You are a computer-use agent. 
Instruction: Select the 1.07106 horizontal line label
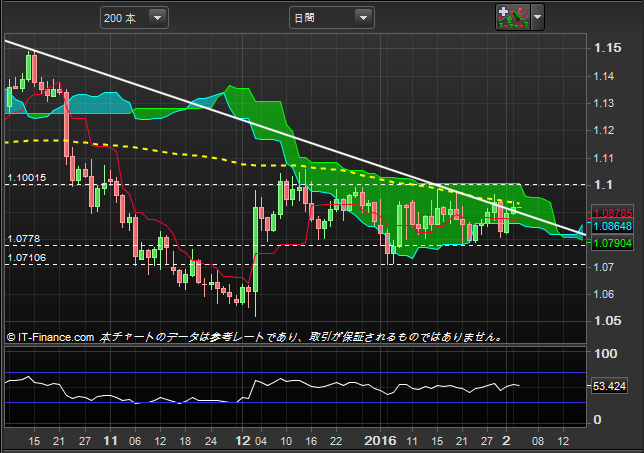coord(27,258)
